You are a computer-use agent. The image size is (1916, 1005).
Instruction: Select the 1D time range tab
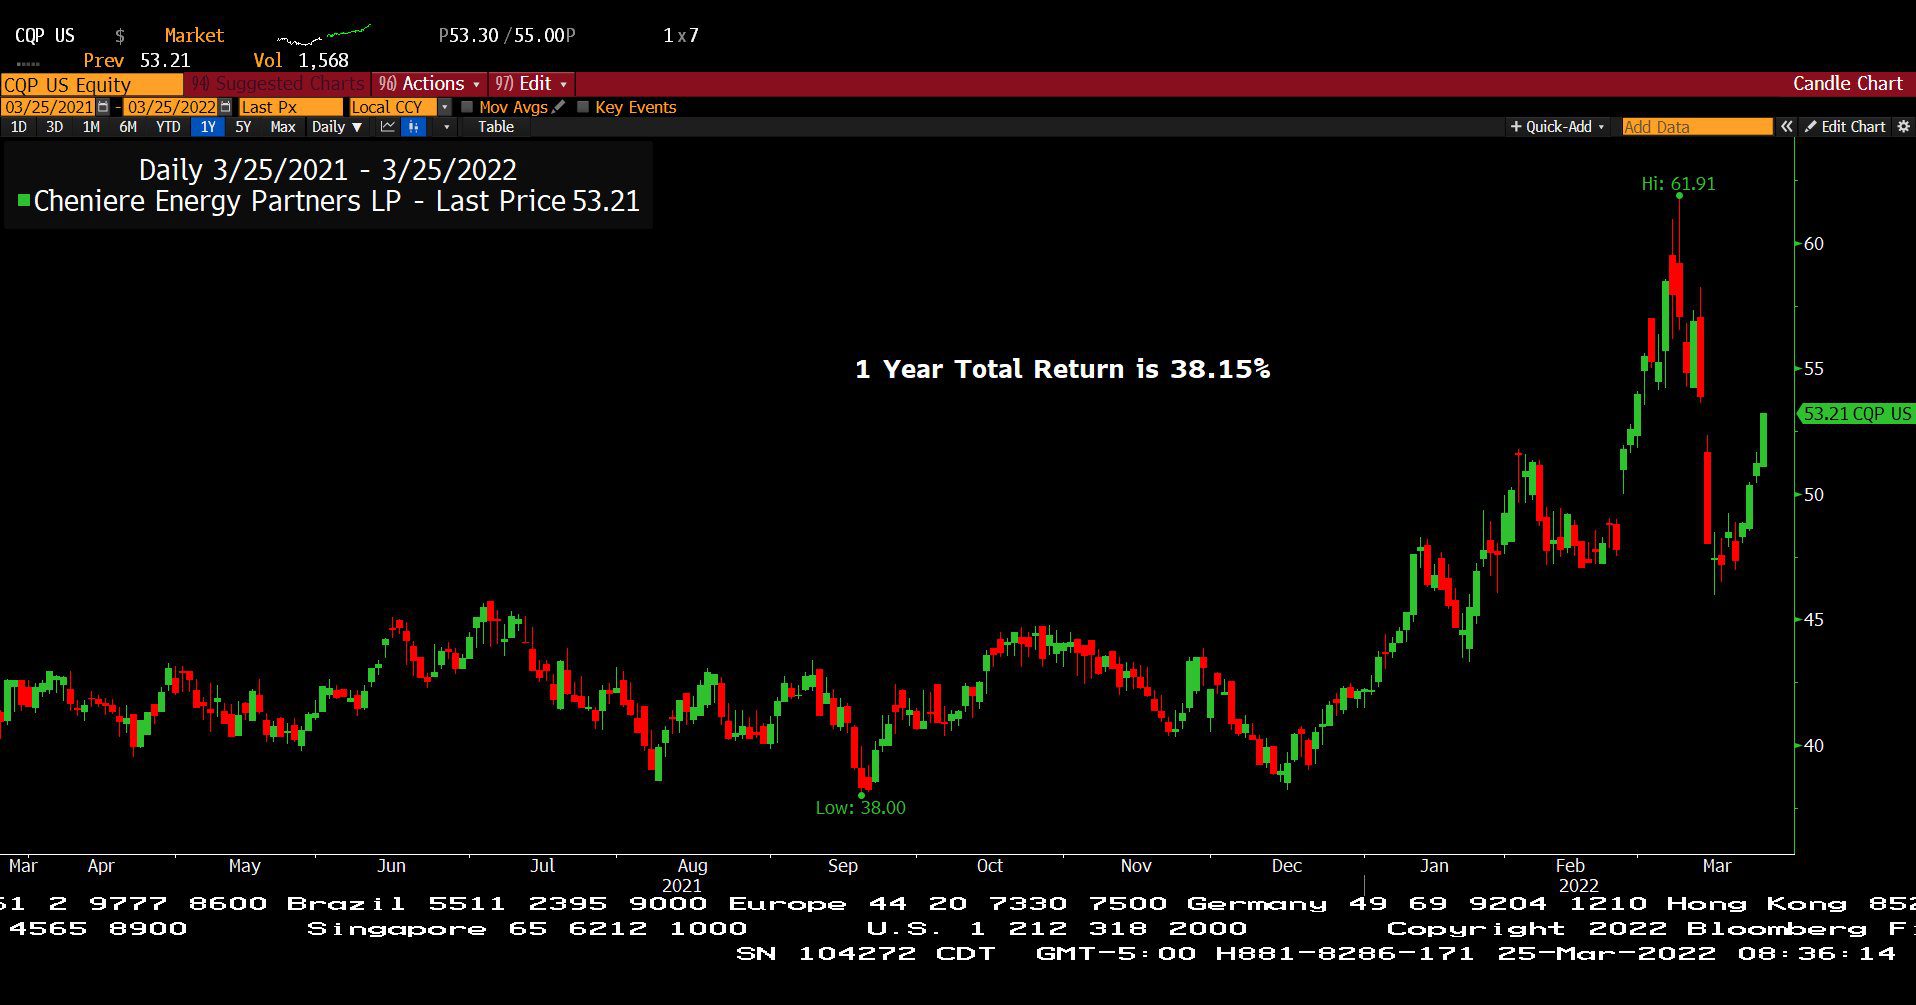[x=19, y=127]
